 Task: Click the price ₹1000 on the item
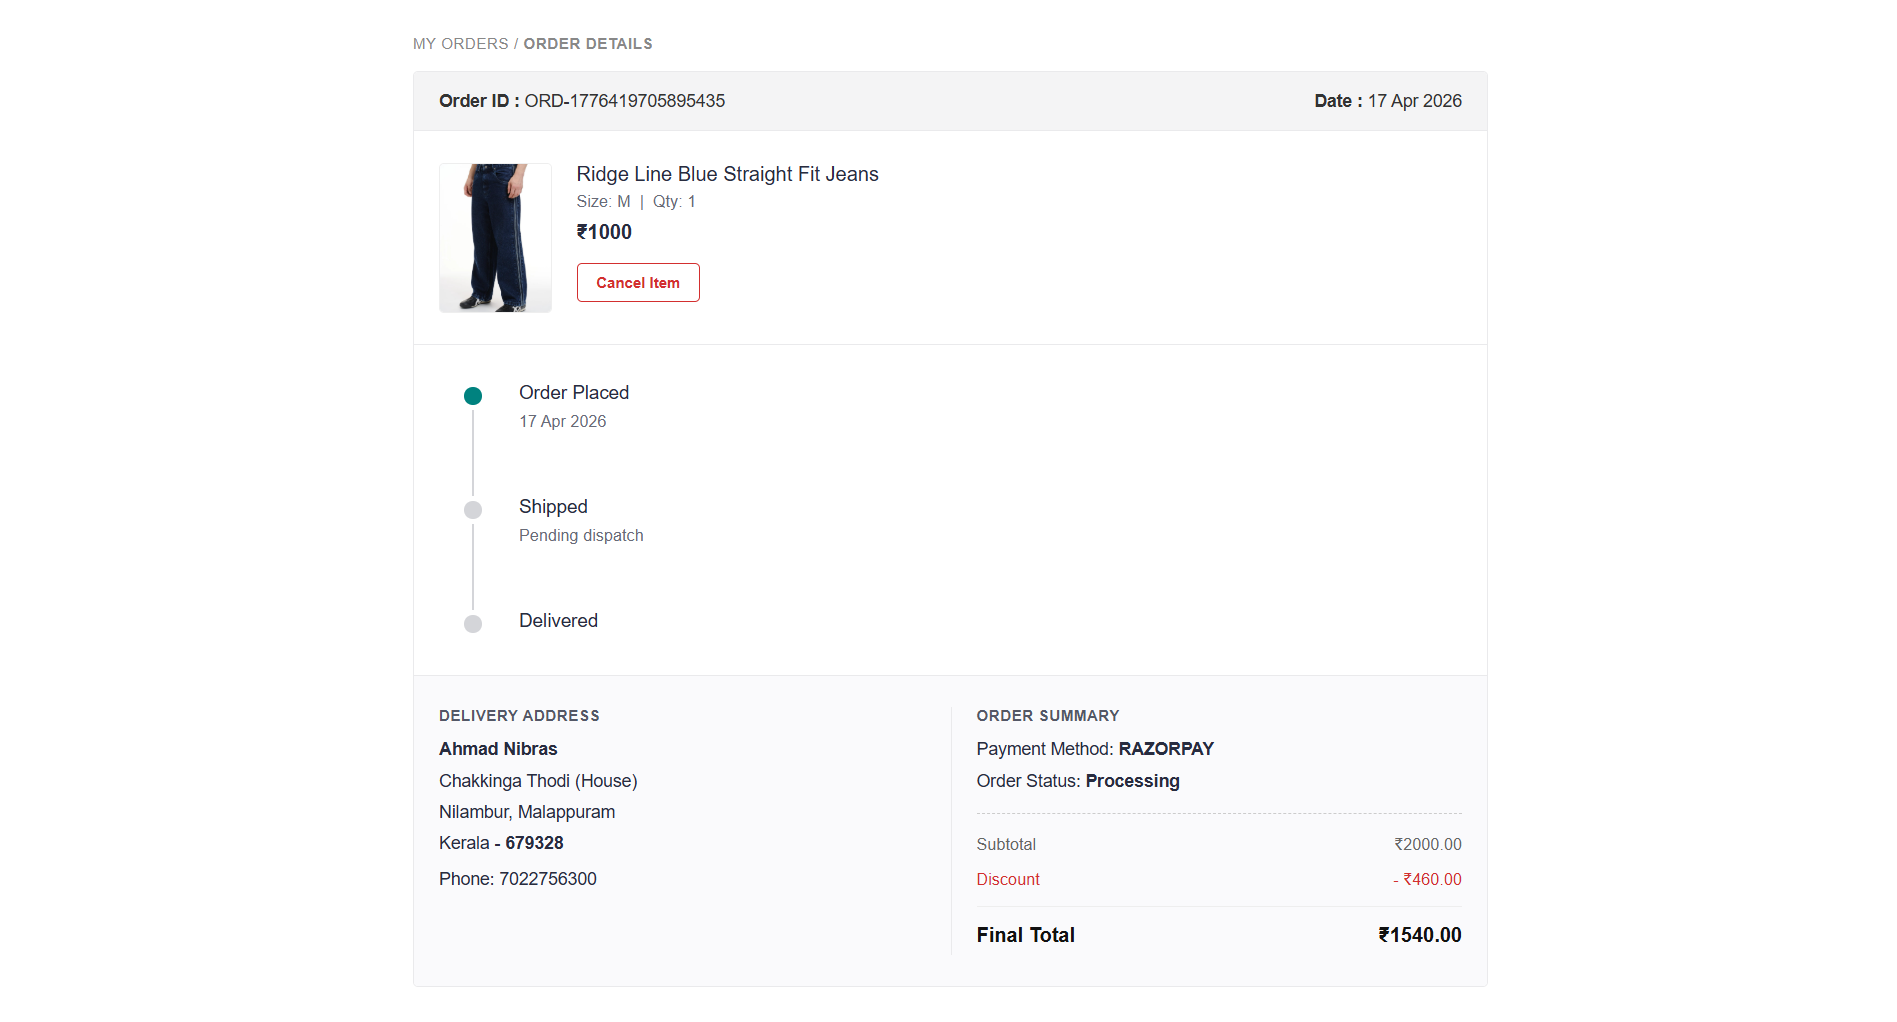604,231
